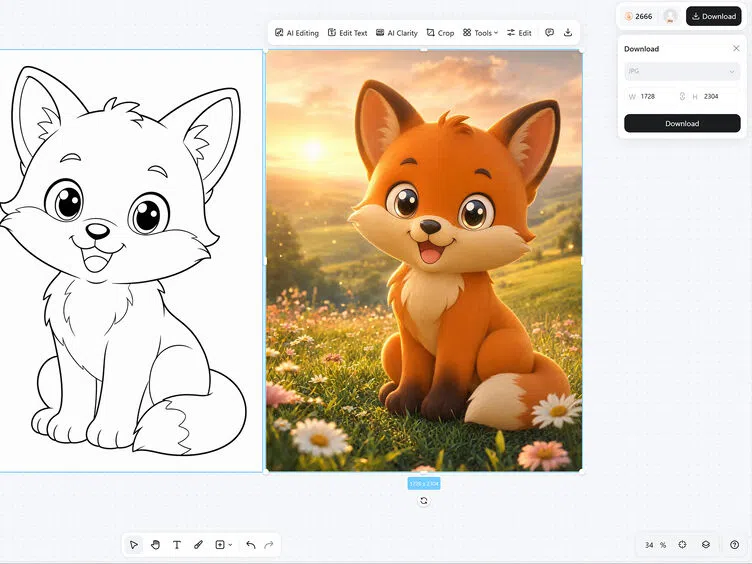The height and width of the screenshot is (564, 752).
Task: Open the layers panel icon
Action: tap(705, 544)
